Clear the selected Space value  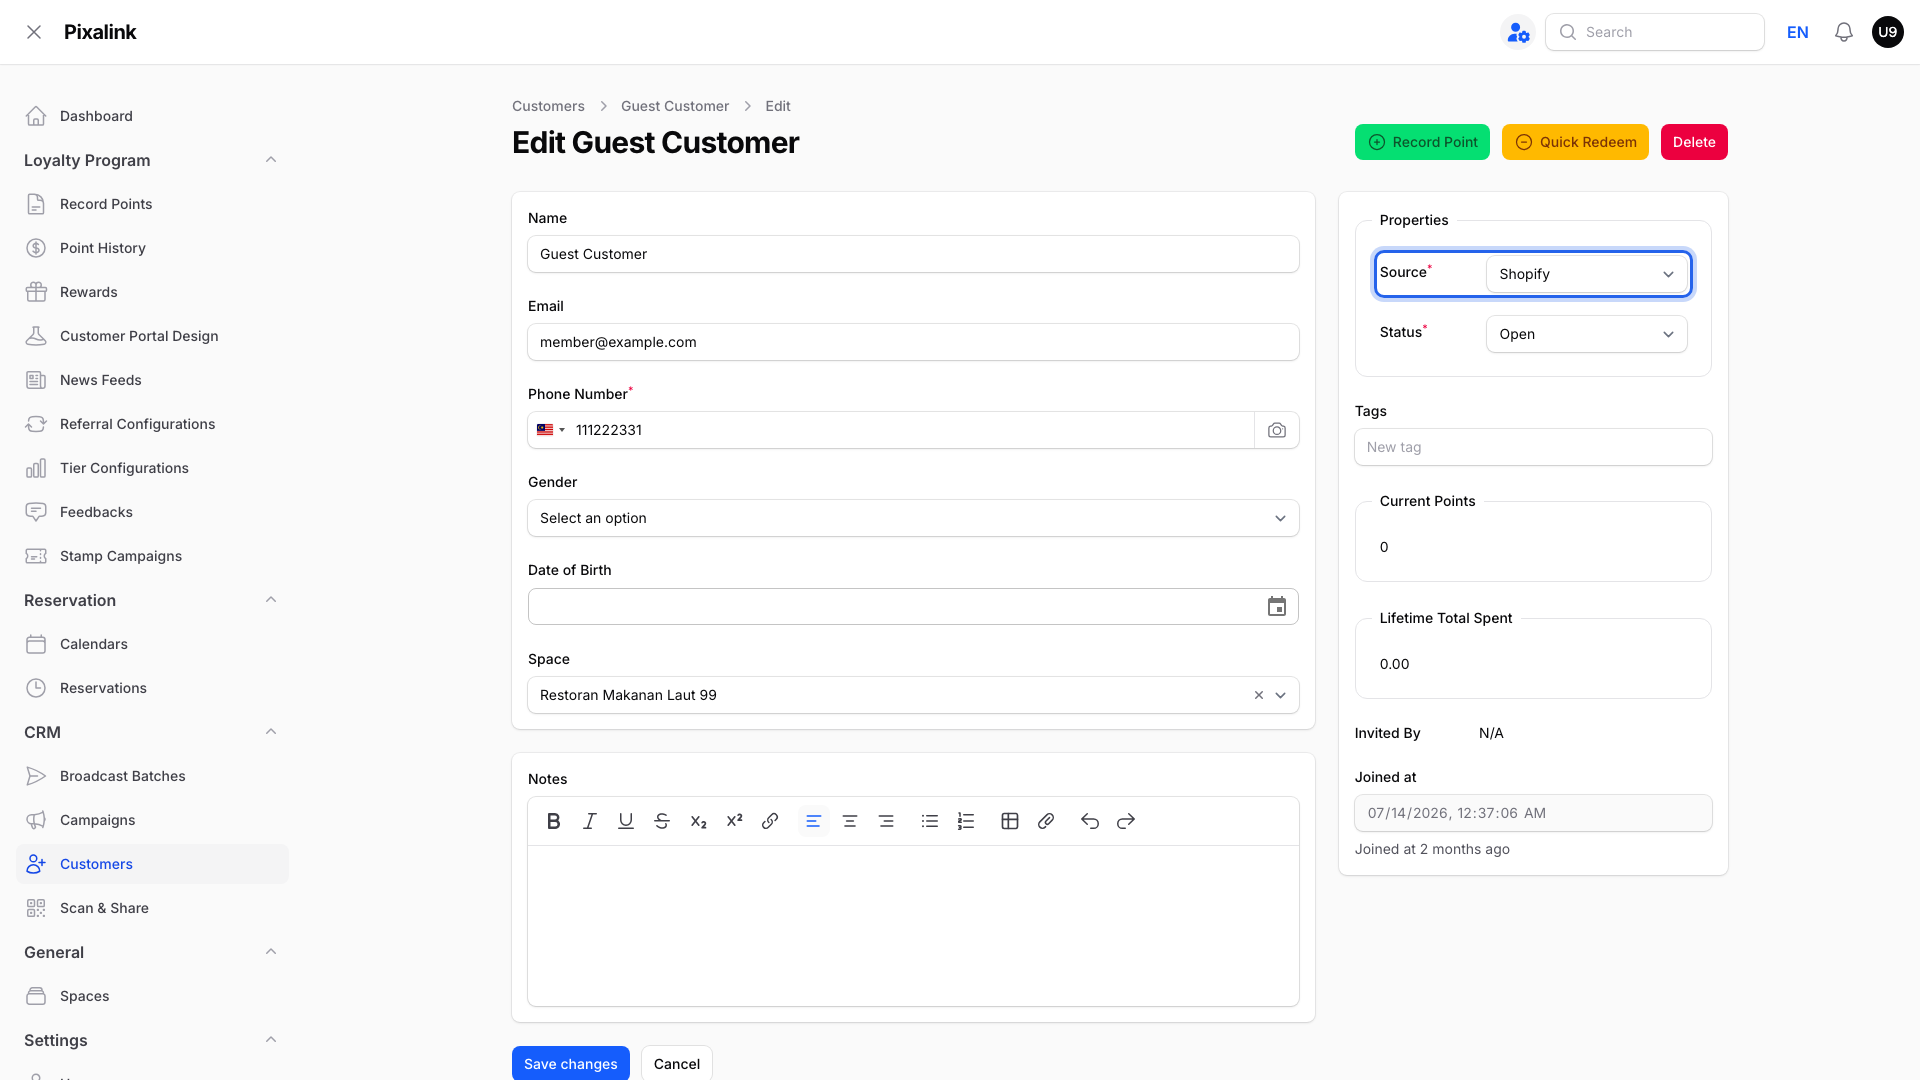(x=1259, y=695)
